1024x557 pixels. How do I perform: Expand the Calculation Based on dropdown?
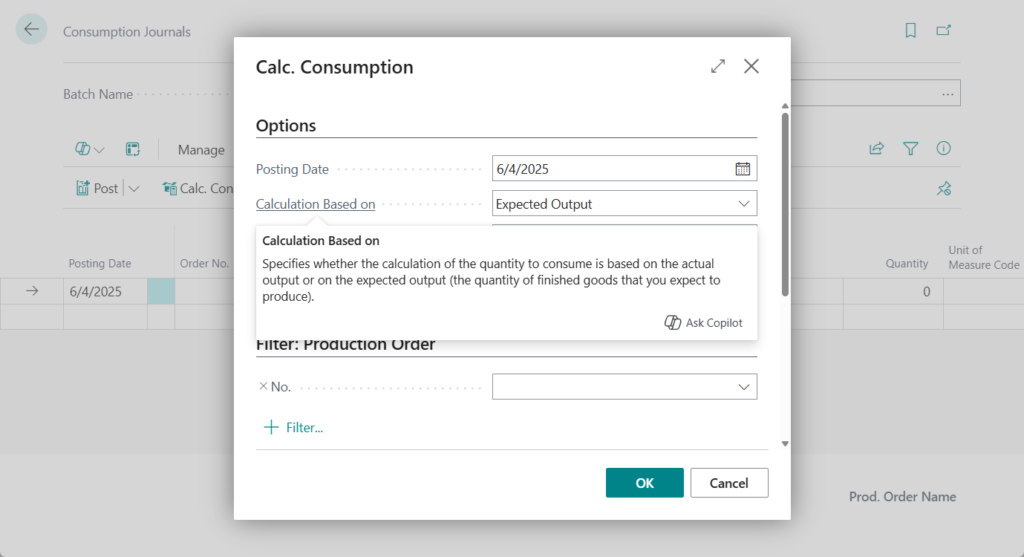pyautogui.click(x=744, y=204)
